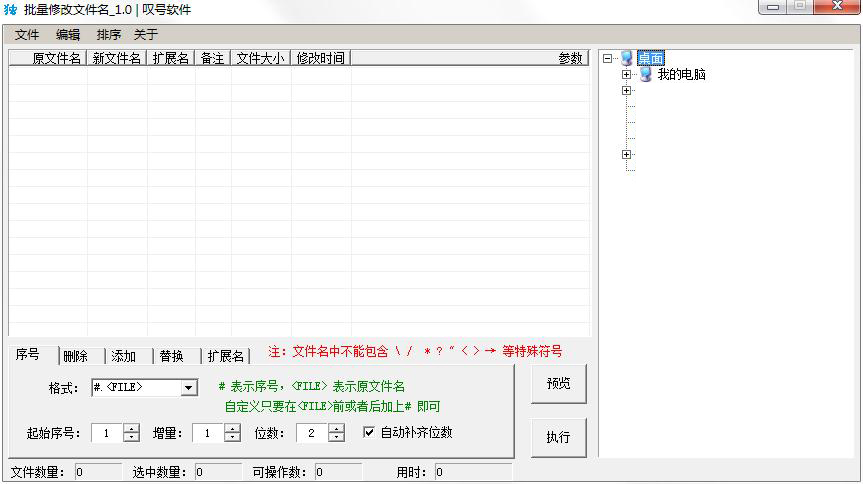The width and height of the screenshot is (863, 484).
Task: Increase the 起始序号 value
Action: click(131, 428)
